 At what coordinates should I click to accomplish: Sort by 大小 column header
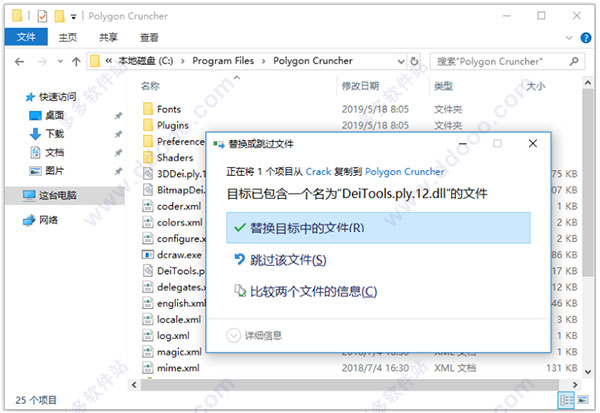pos(535,86)
